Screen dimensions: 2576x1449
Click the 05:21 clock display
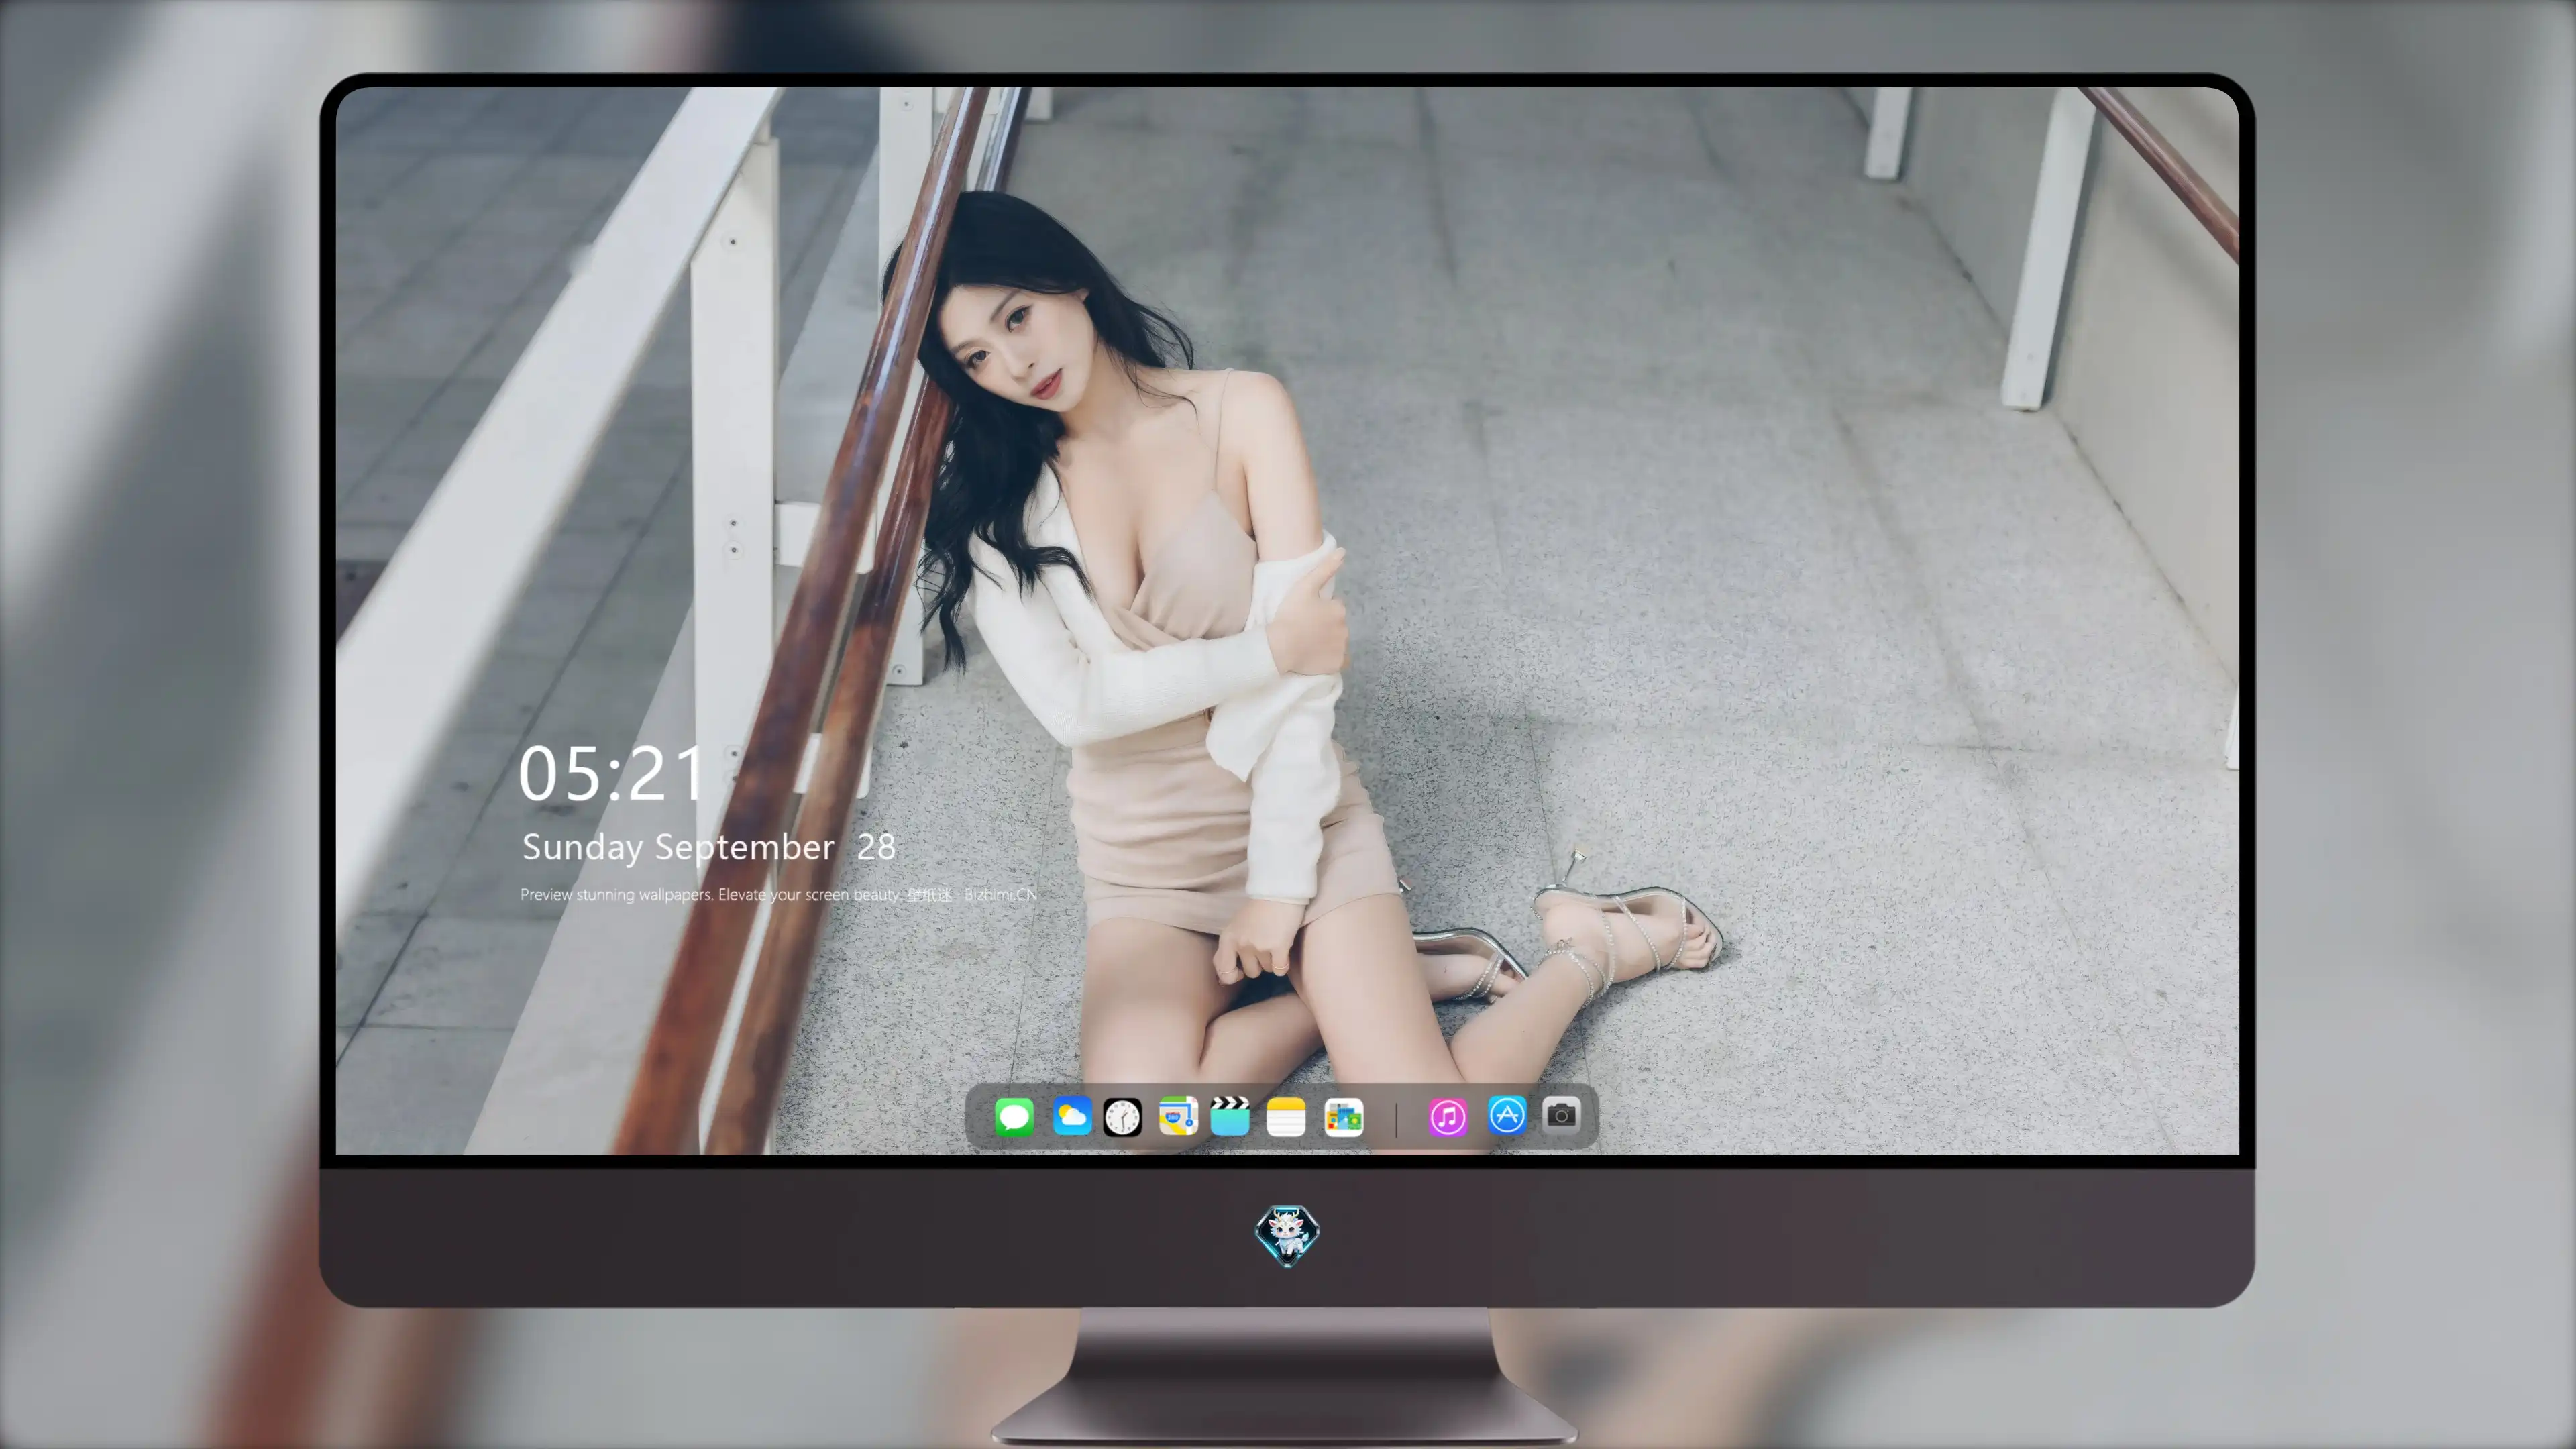612,774
